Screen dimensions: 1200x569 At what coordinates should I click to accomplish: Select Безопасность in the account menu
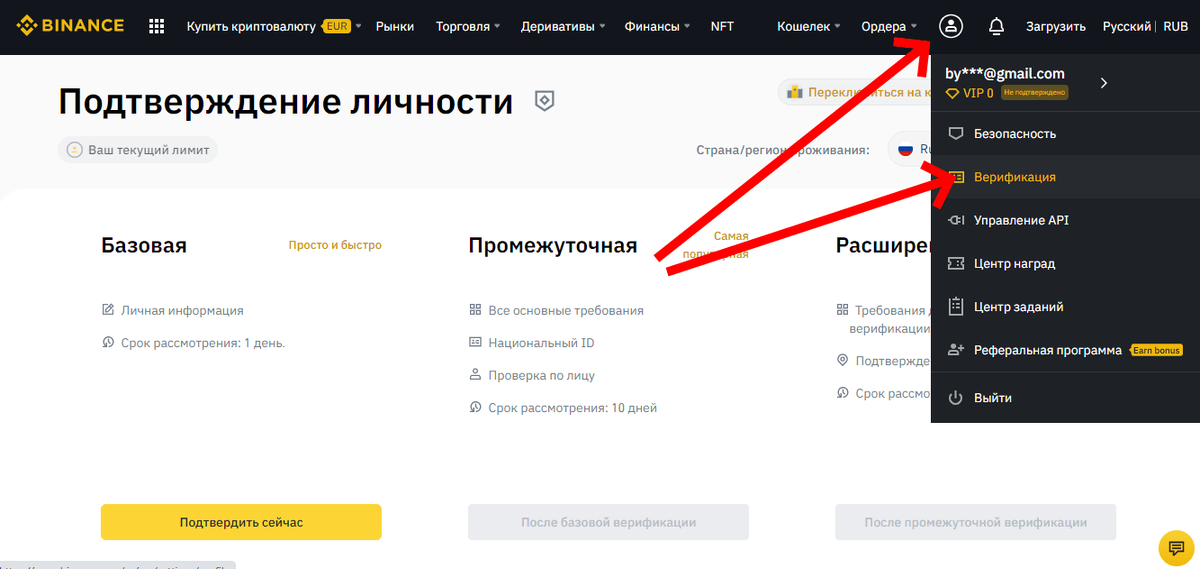point(1065,133)
